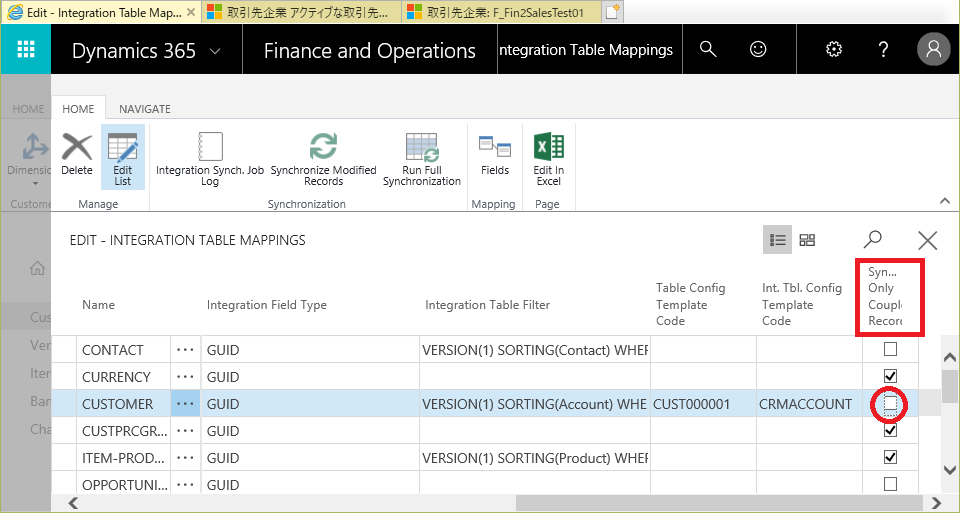Click the CUST000001 template code cell
This screenshot has width=960, height=513.
[703, 403]
